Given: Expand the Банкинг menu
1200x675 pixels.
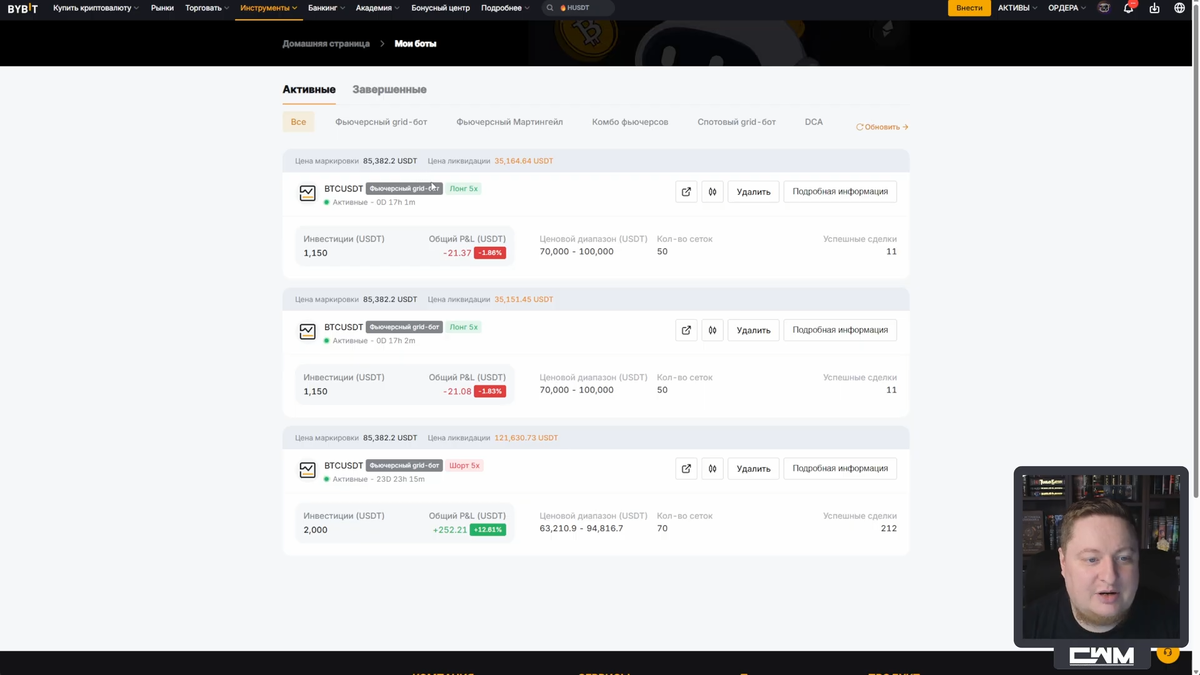Looking at the screenshot, I should 326,8.
